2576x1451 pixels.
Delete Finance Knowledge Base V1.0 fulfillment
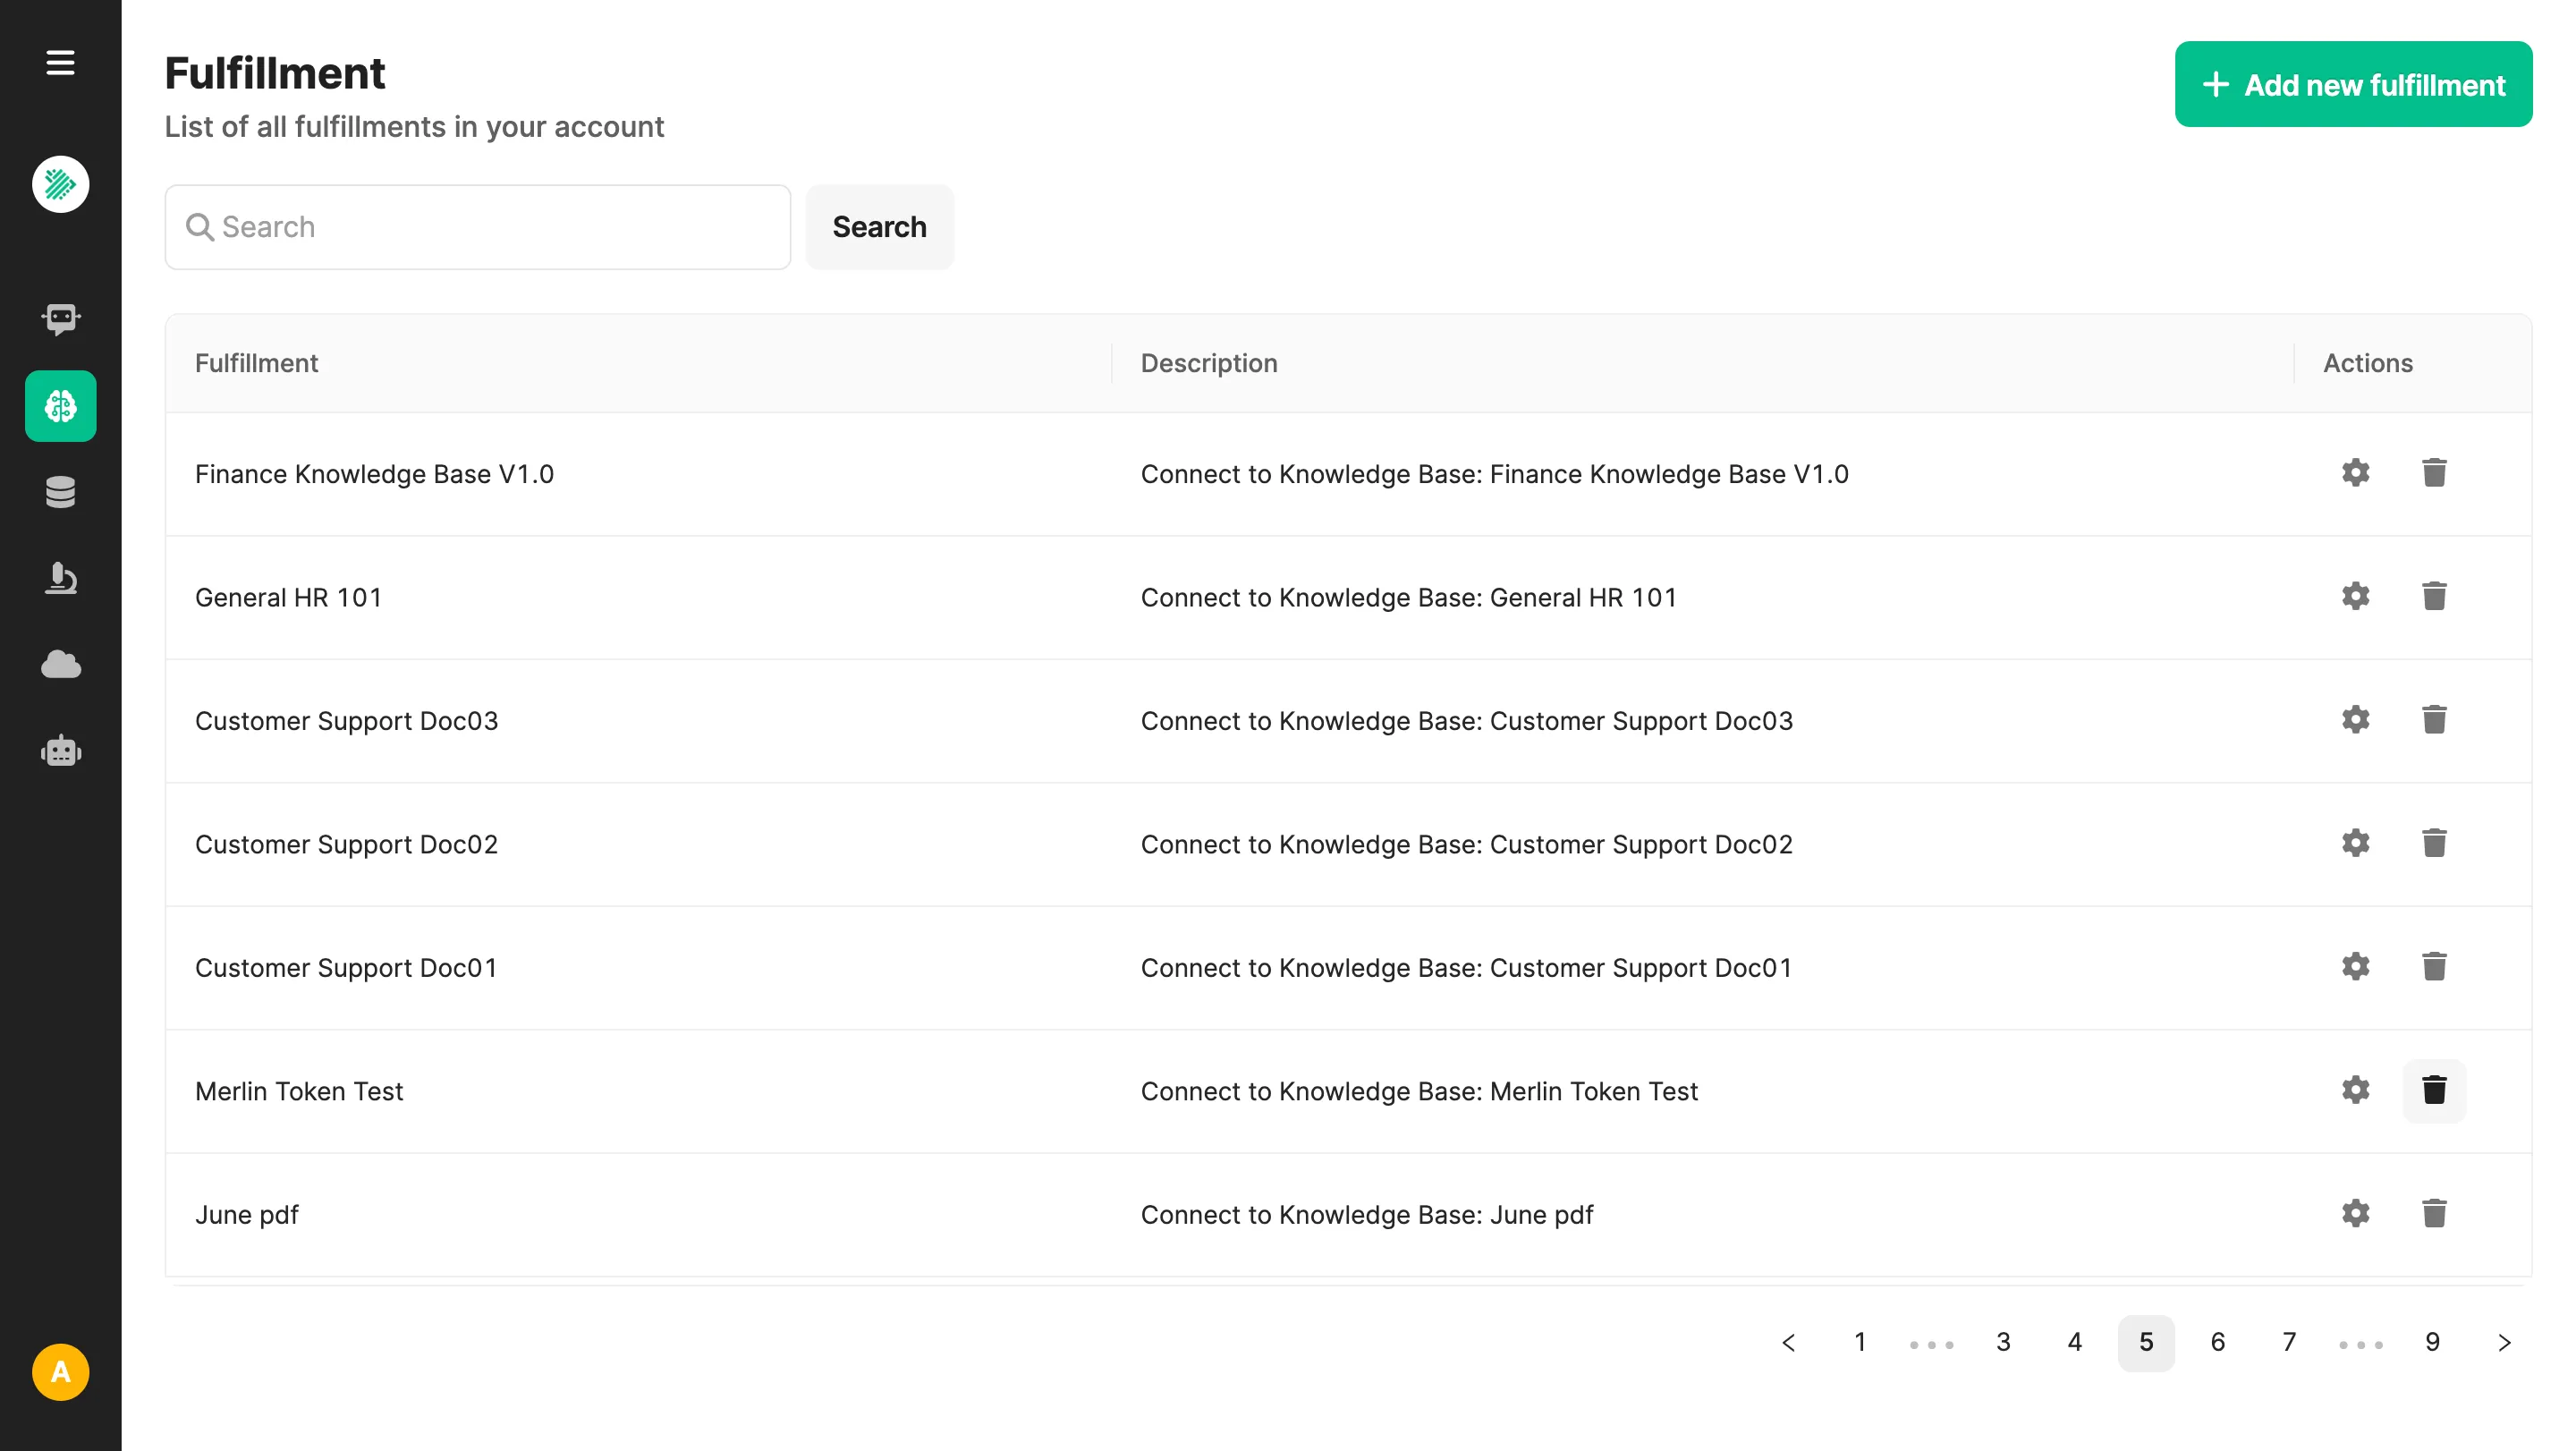[x=2434, y=473]
